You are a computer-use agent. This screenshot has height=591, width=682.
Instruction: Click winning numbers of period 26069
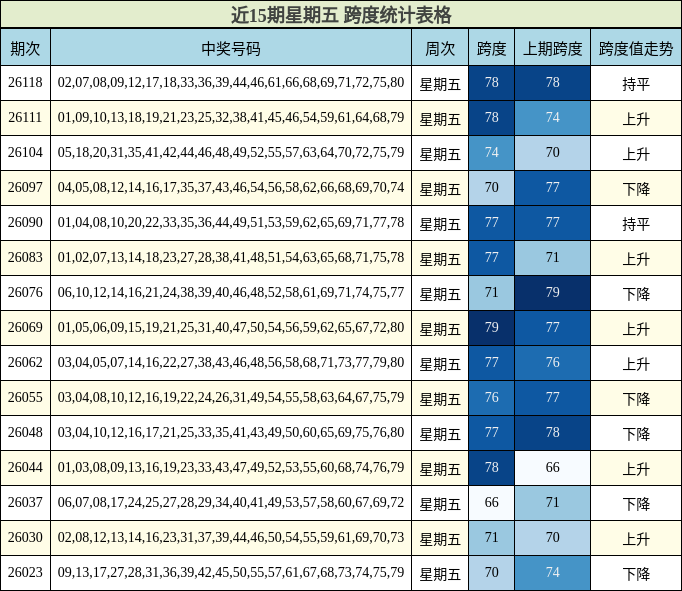[x=231, y=327]
